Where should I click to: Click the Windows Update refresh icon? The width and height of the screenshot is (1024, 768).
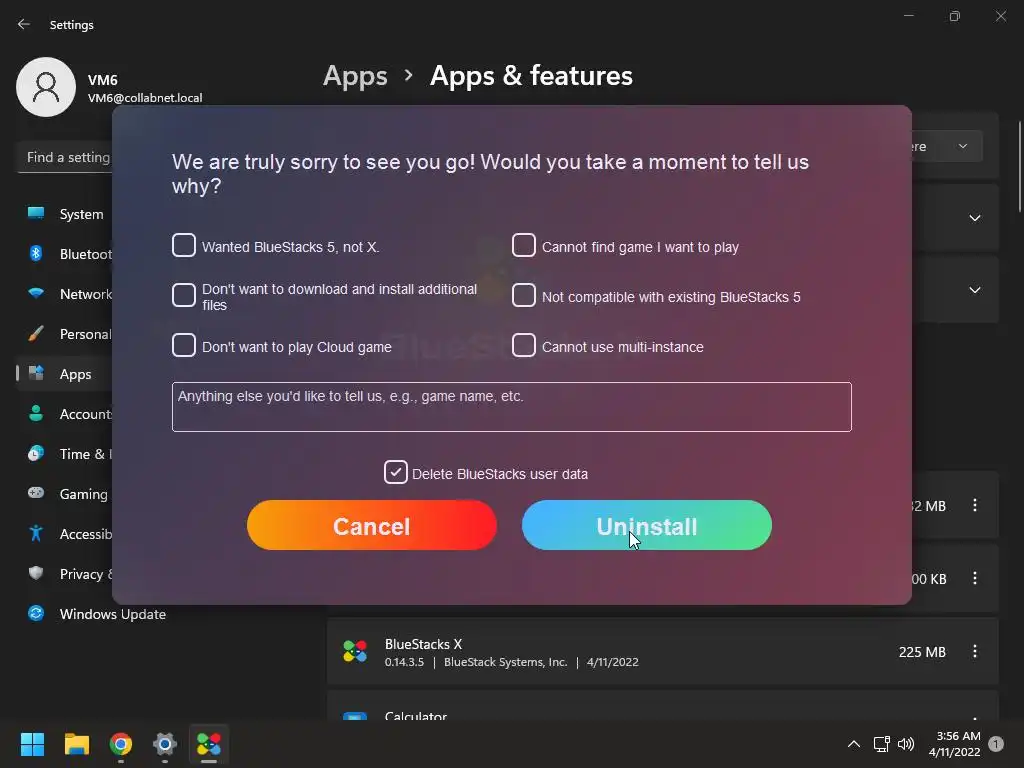(x=36, y=613)
